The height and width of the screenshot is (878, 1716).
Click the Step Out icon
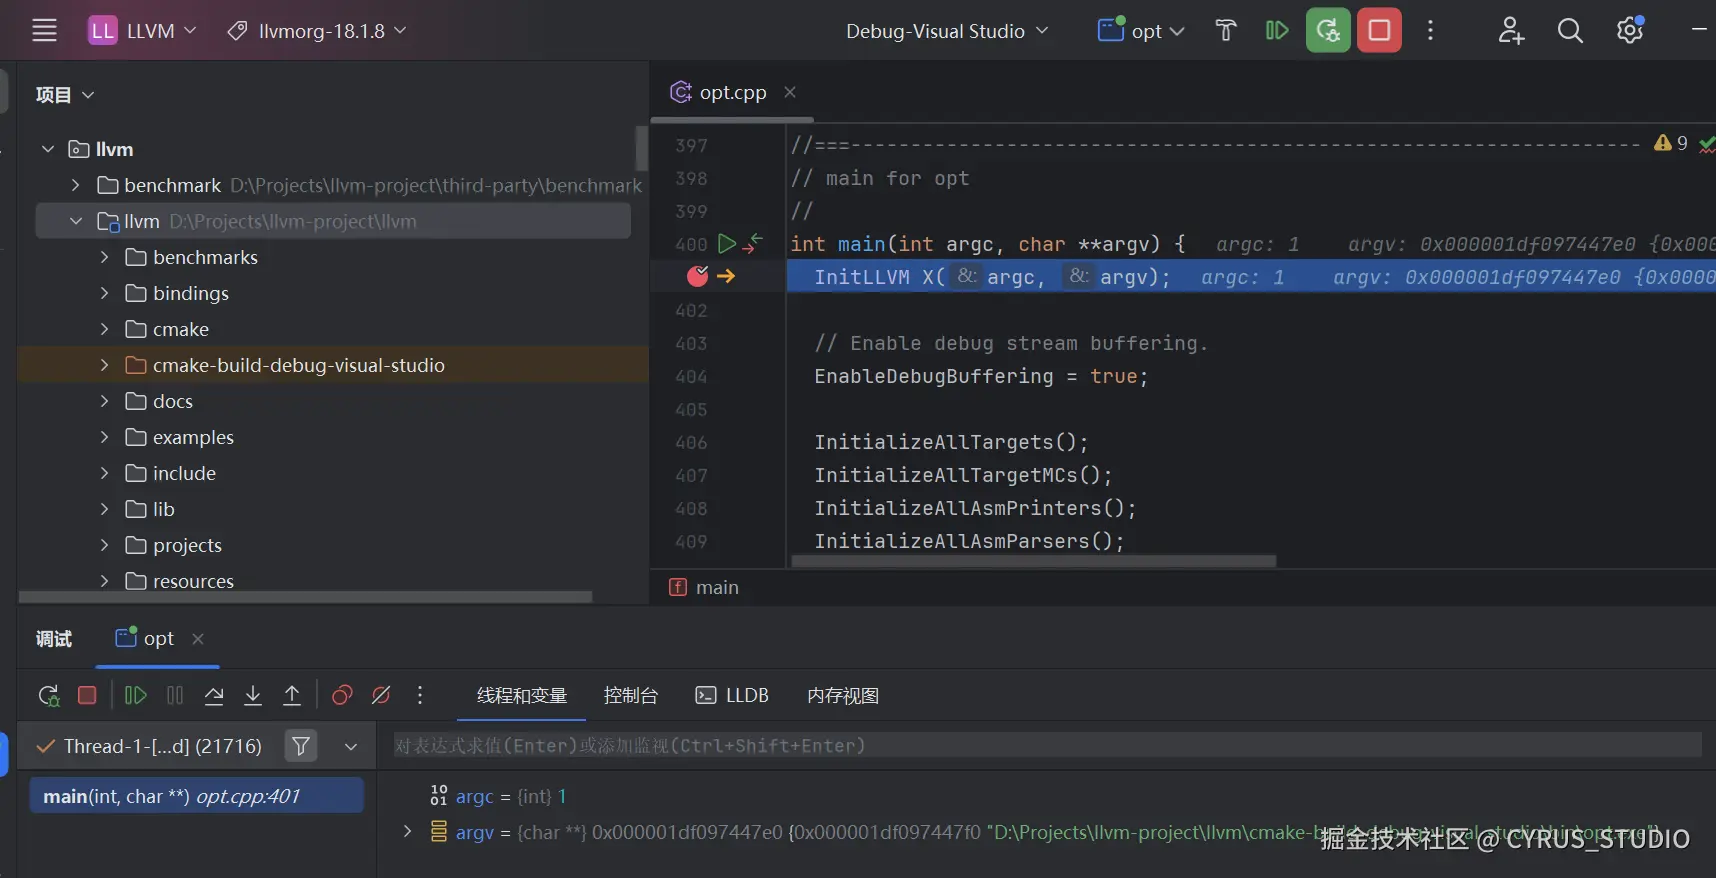(292, 695)
